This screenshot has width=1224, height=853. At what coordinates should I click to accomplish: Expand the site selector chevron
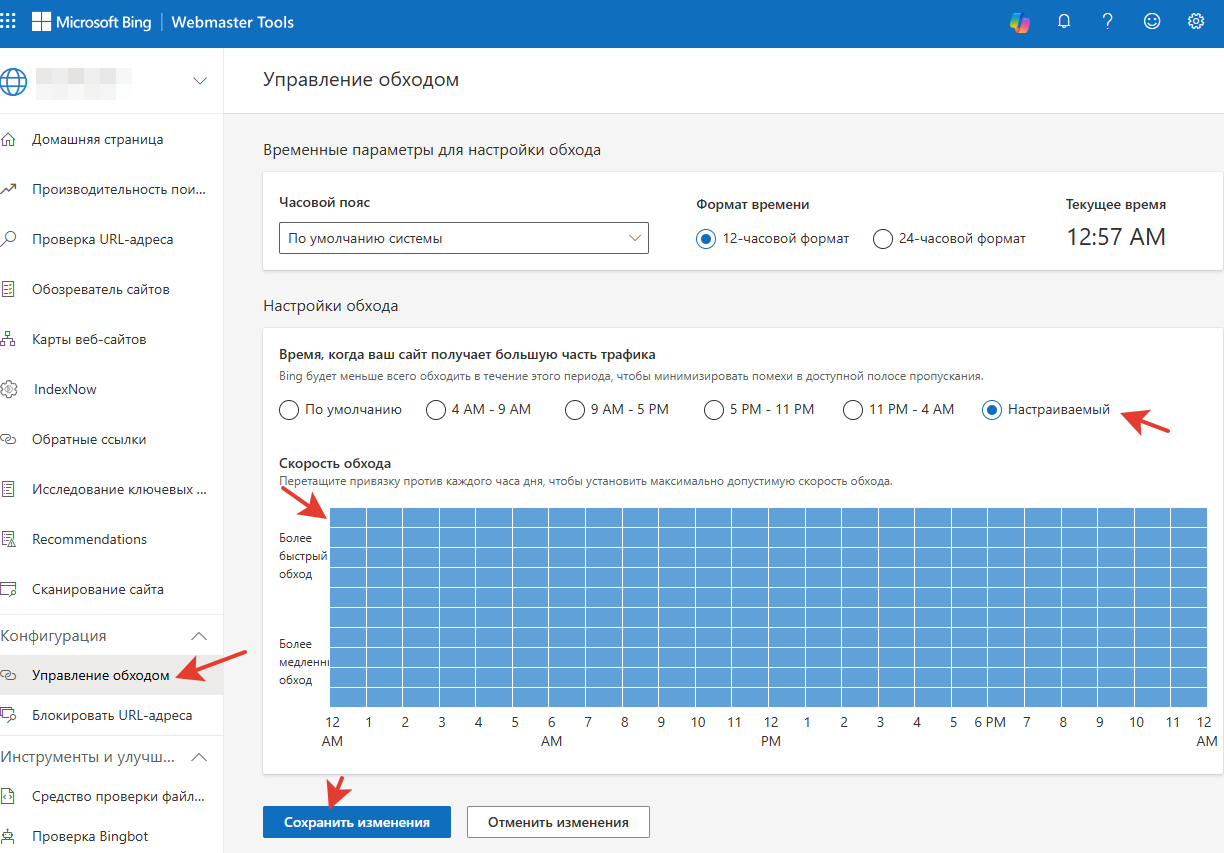[x=199, y=81]
